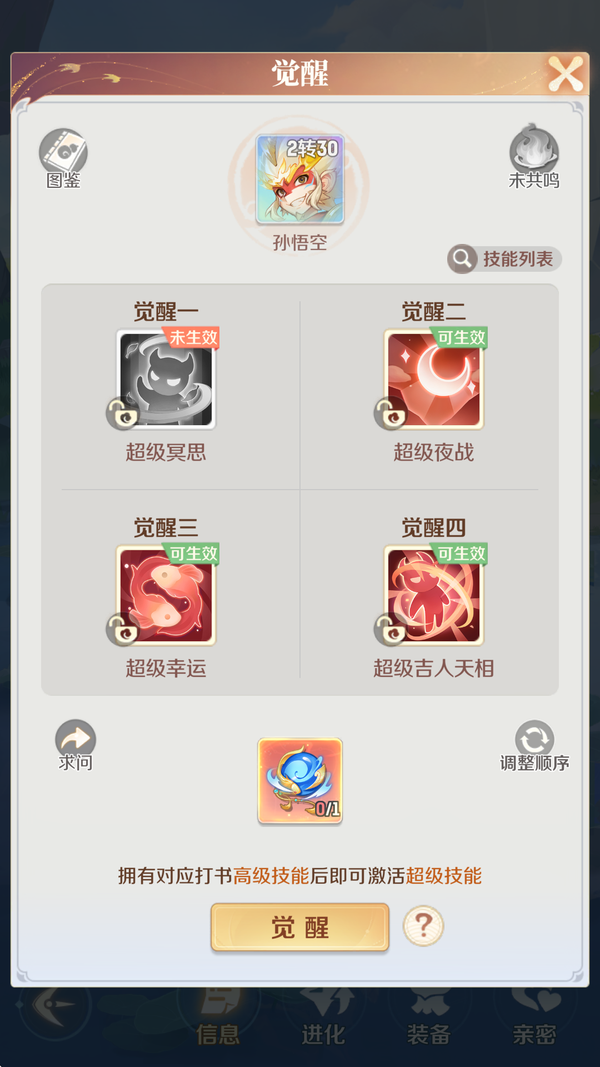Open the 技能列表 skill list search
The width and height of the screenshot is (600, 1067).
504,259
